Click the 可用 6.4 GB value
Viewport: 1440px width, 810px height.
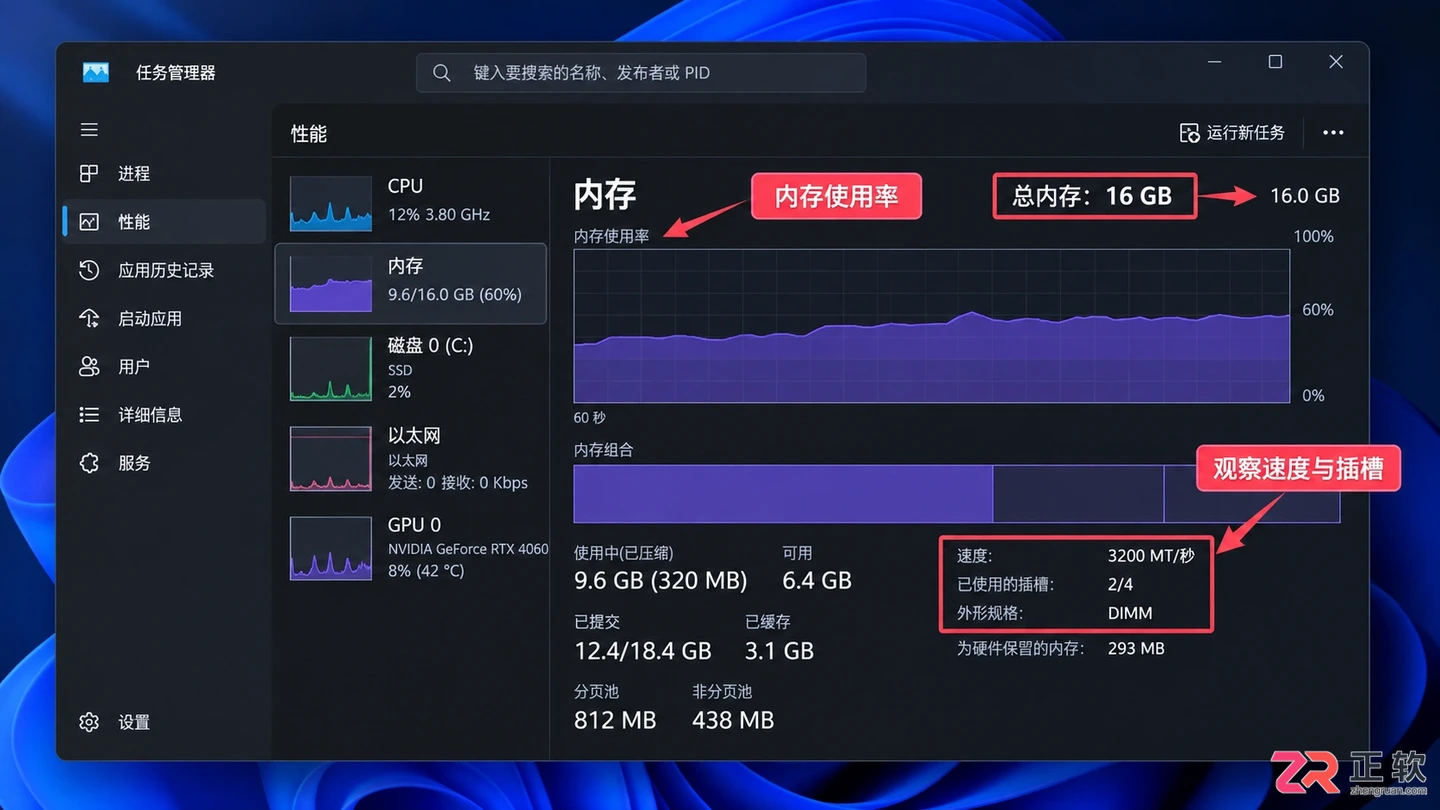point(817,580)
